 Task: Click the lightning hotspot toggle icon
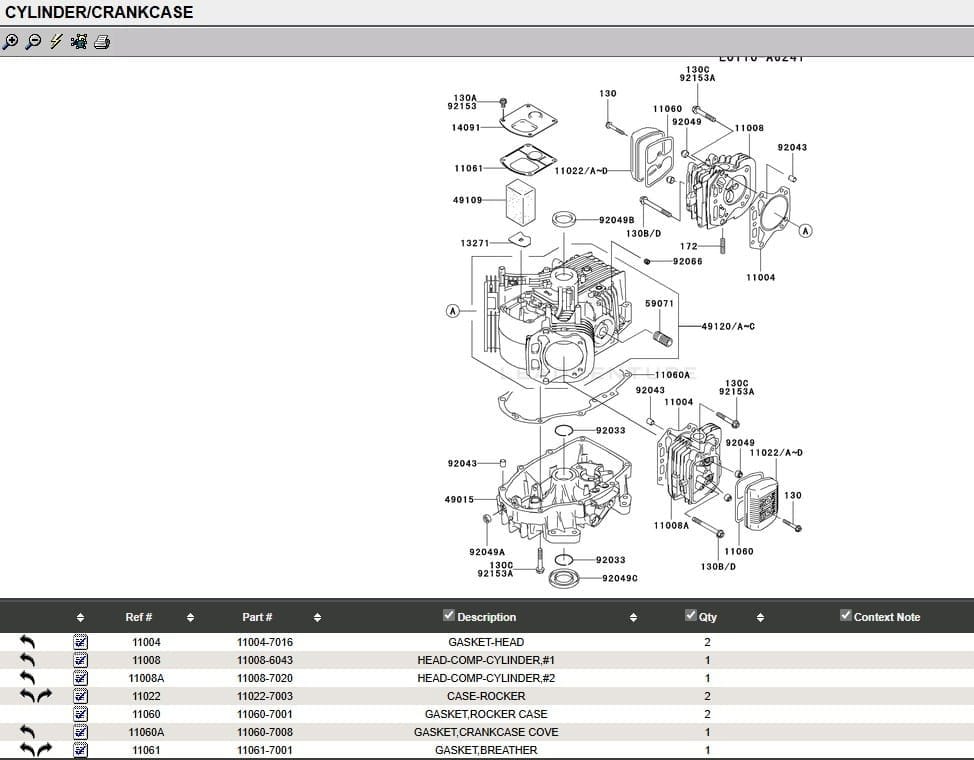point(55,42)
